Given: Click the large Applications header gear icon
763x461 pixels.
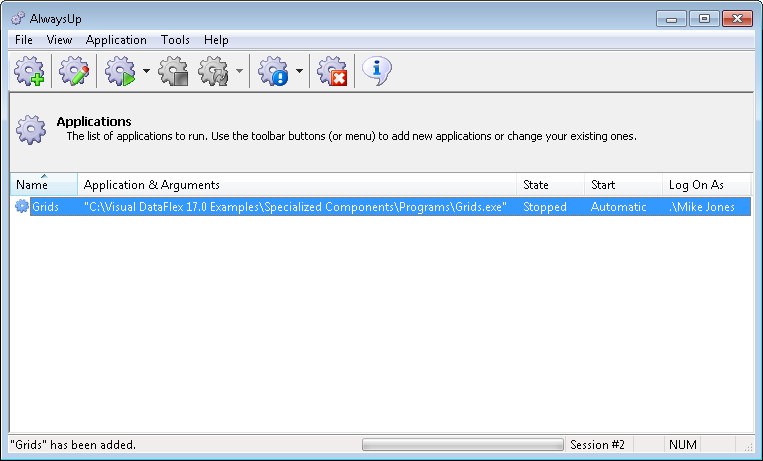Looking at the screenshot, I should [31, 129].
